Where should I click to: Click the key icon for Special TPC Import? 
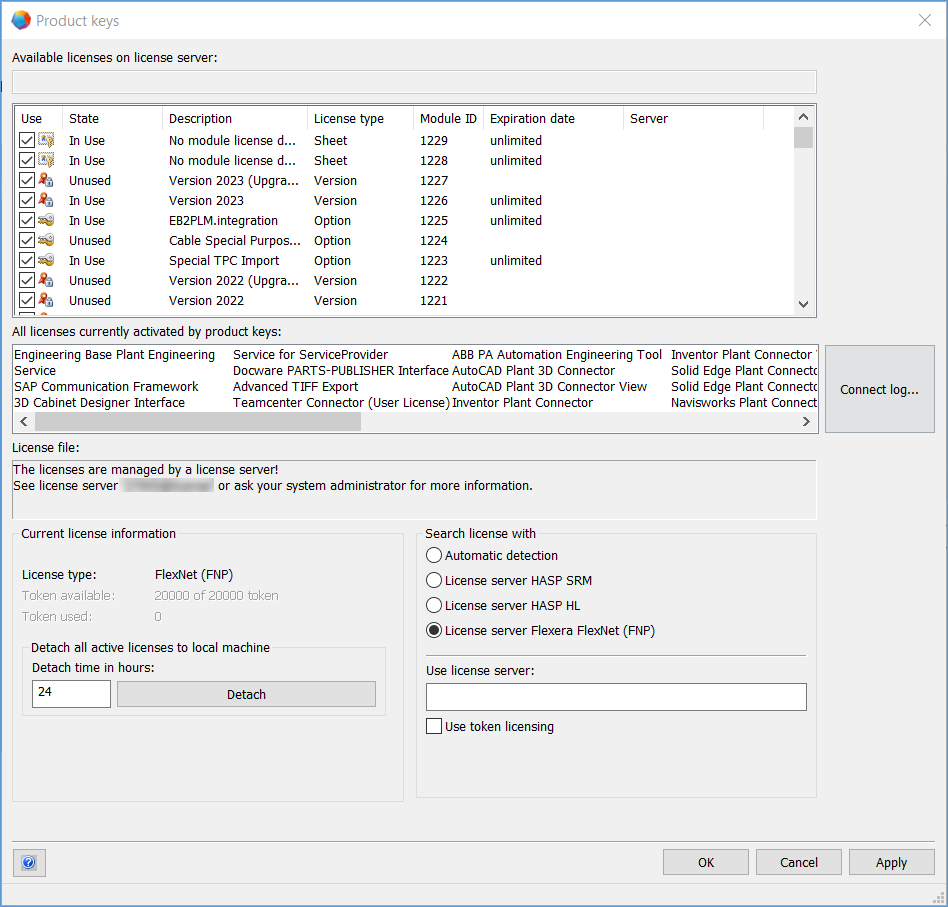click(x=46, y=261)
